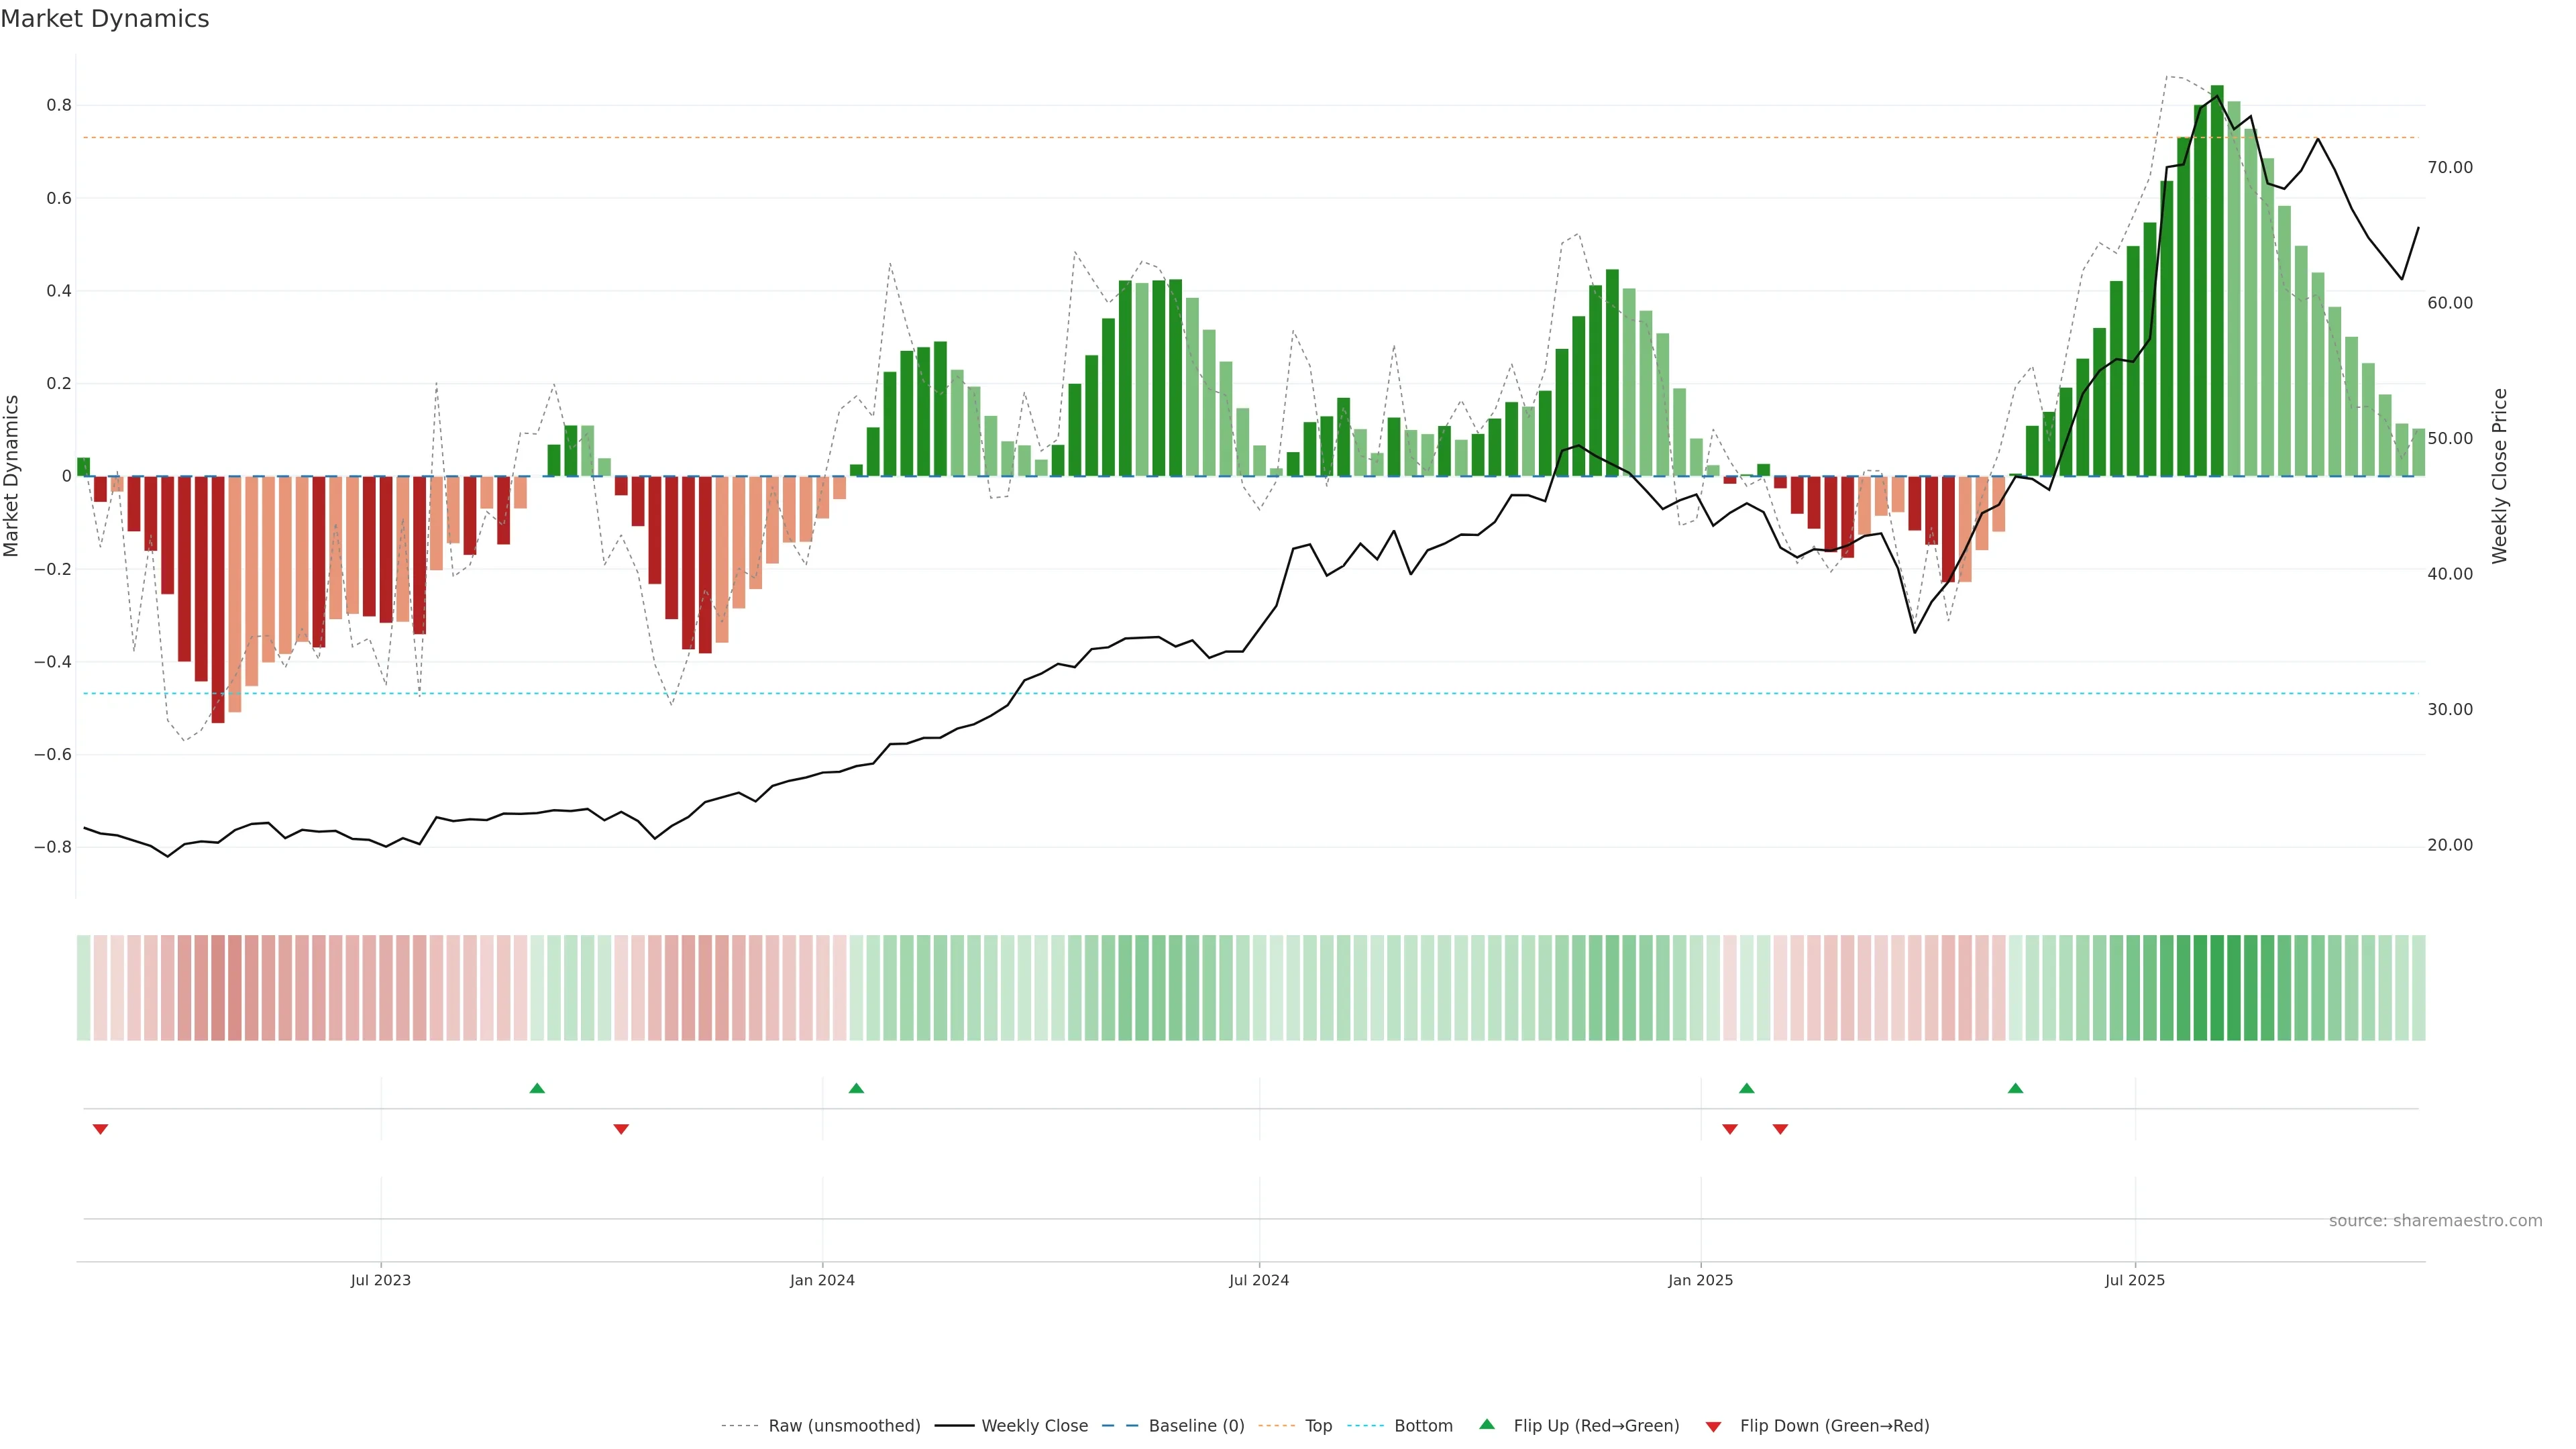Click the first red flip-down marker at chart start
Viewport: 2576px width, 1449px height.
pos(100,1129)
